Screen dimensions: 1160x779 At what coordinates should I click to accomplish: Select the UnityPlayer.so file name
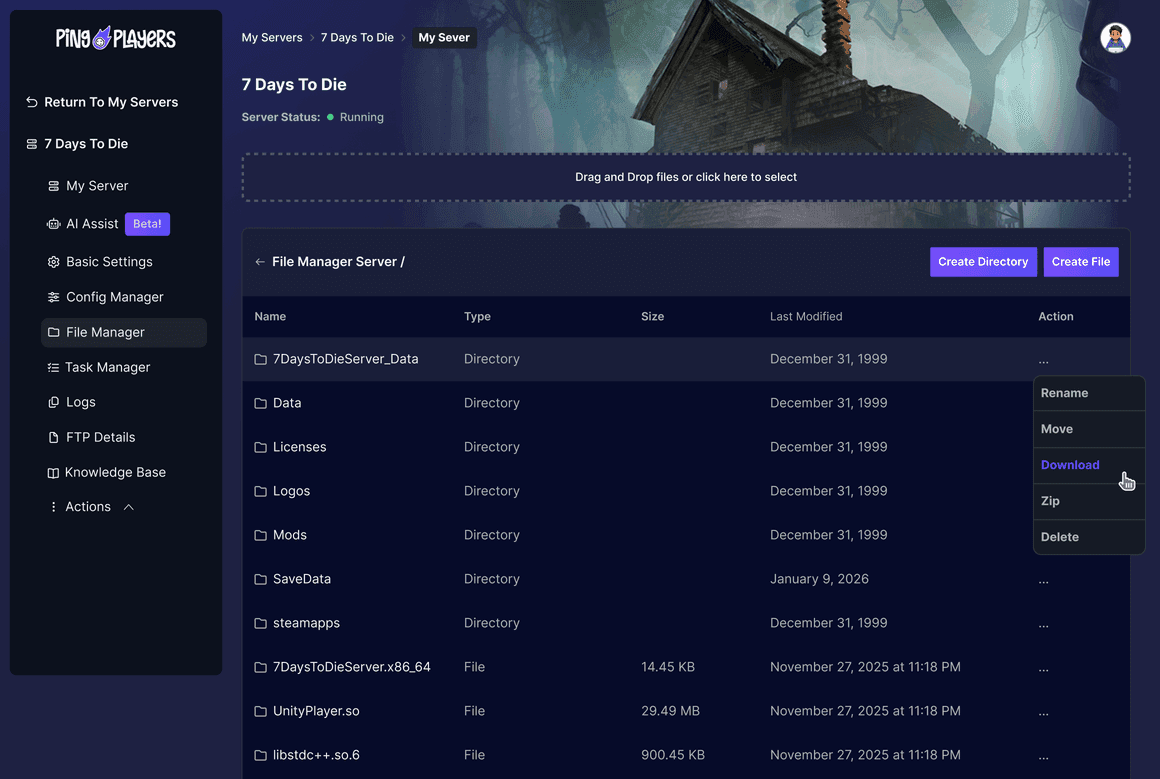(316, 711)
